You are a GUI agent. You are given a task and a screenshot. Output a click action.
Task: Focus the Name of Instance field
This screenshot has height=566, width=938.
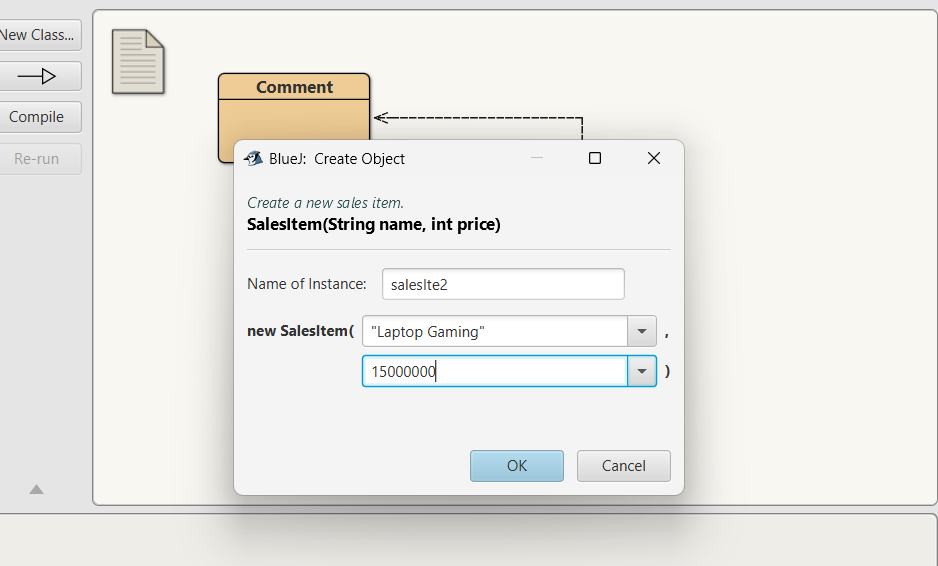click(502, 284)
